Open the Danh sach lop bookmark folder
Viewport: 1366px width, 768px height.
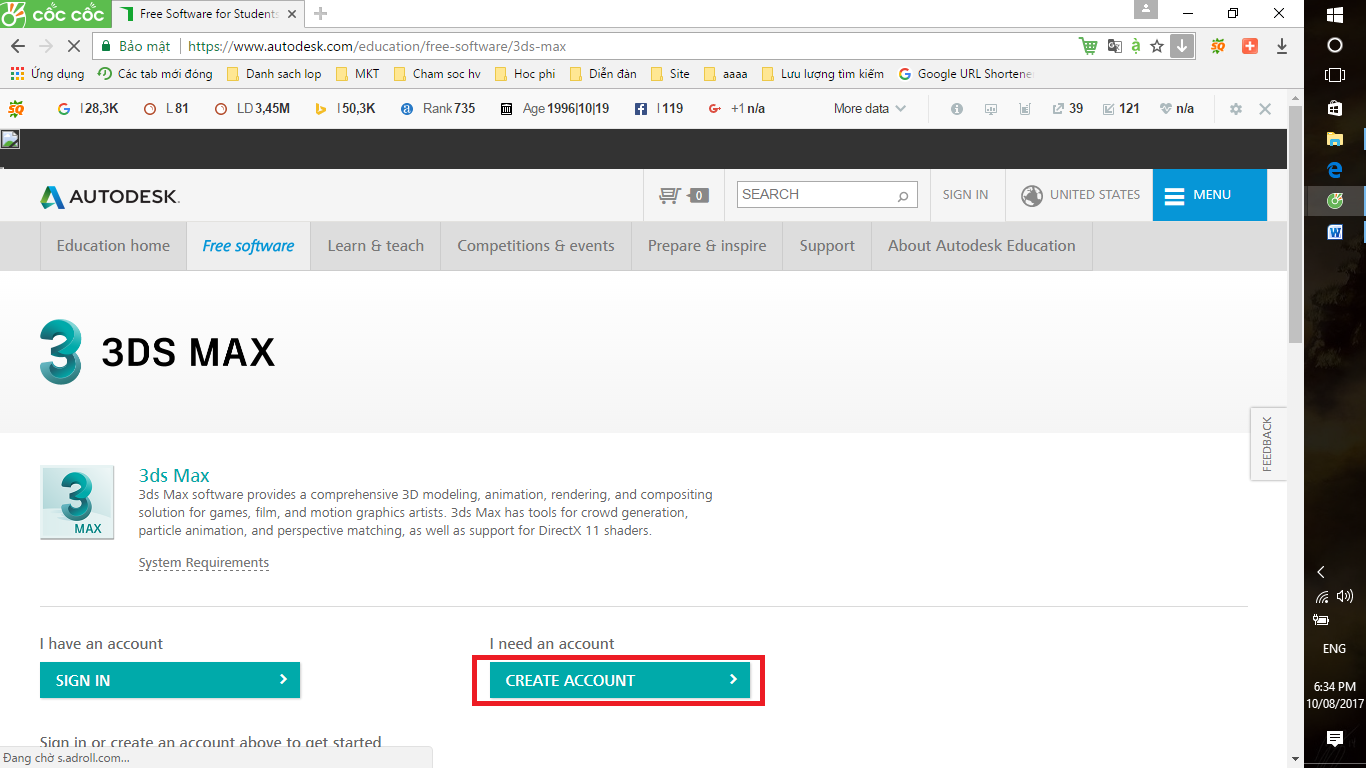[x=274, y=74]
